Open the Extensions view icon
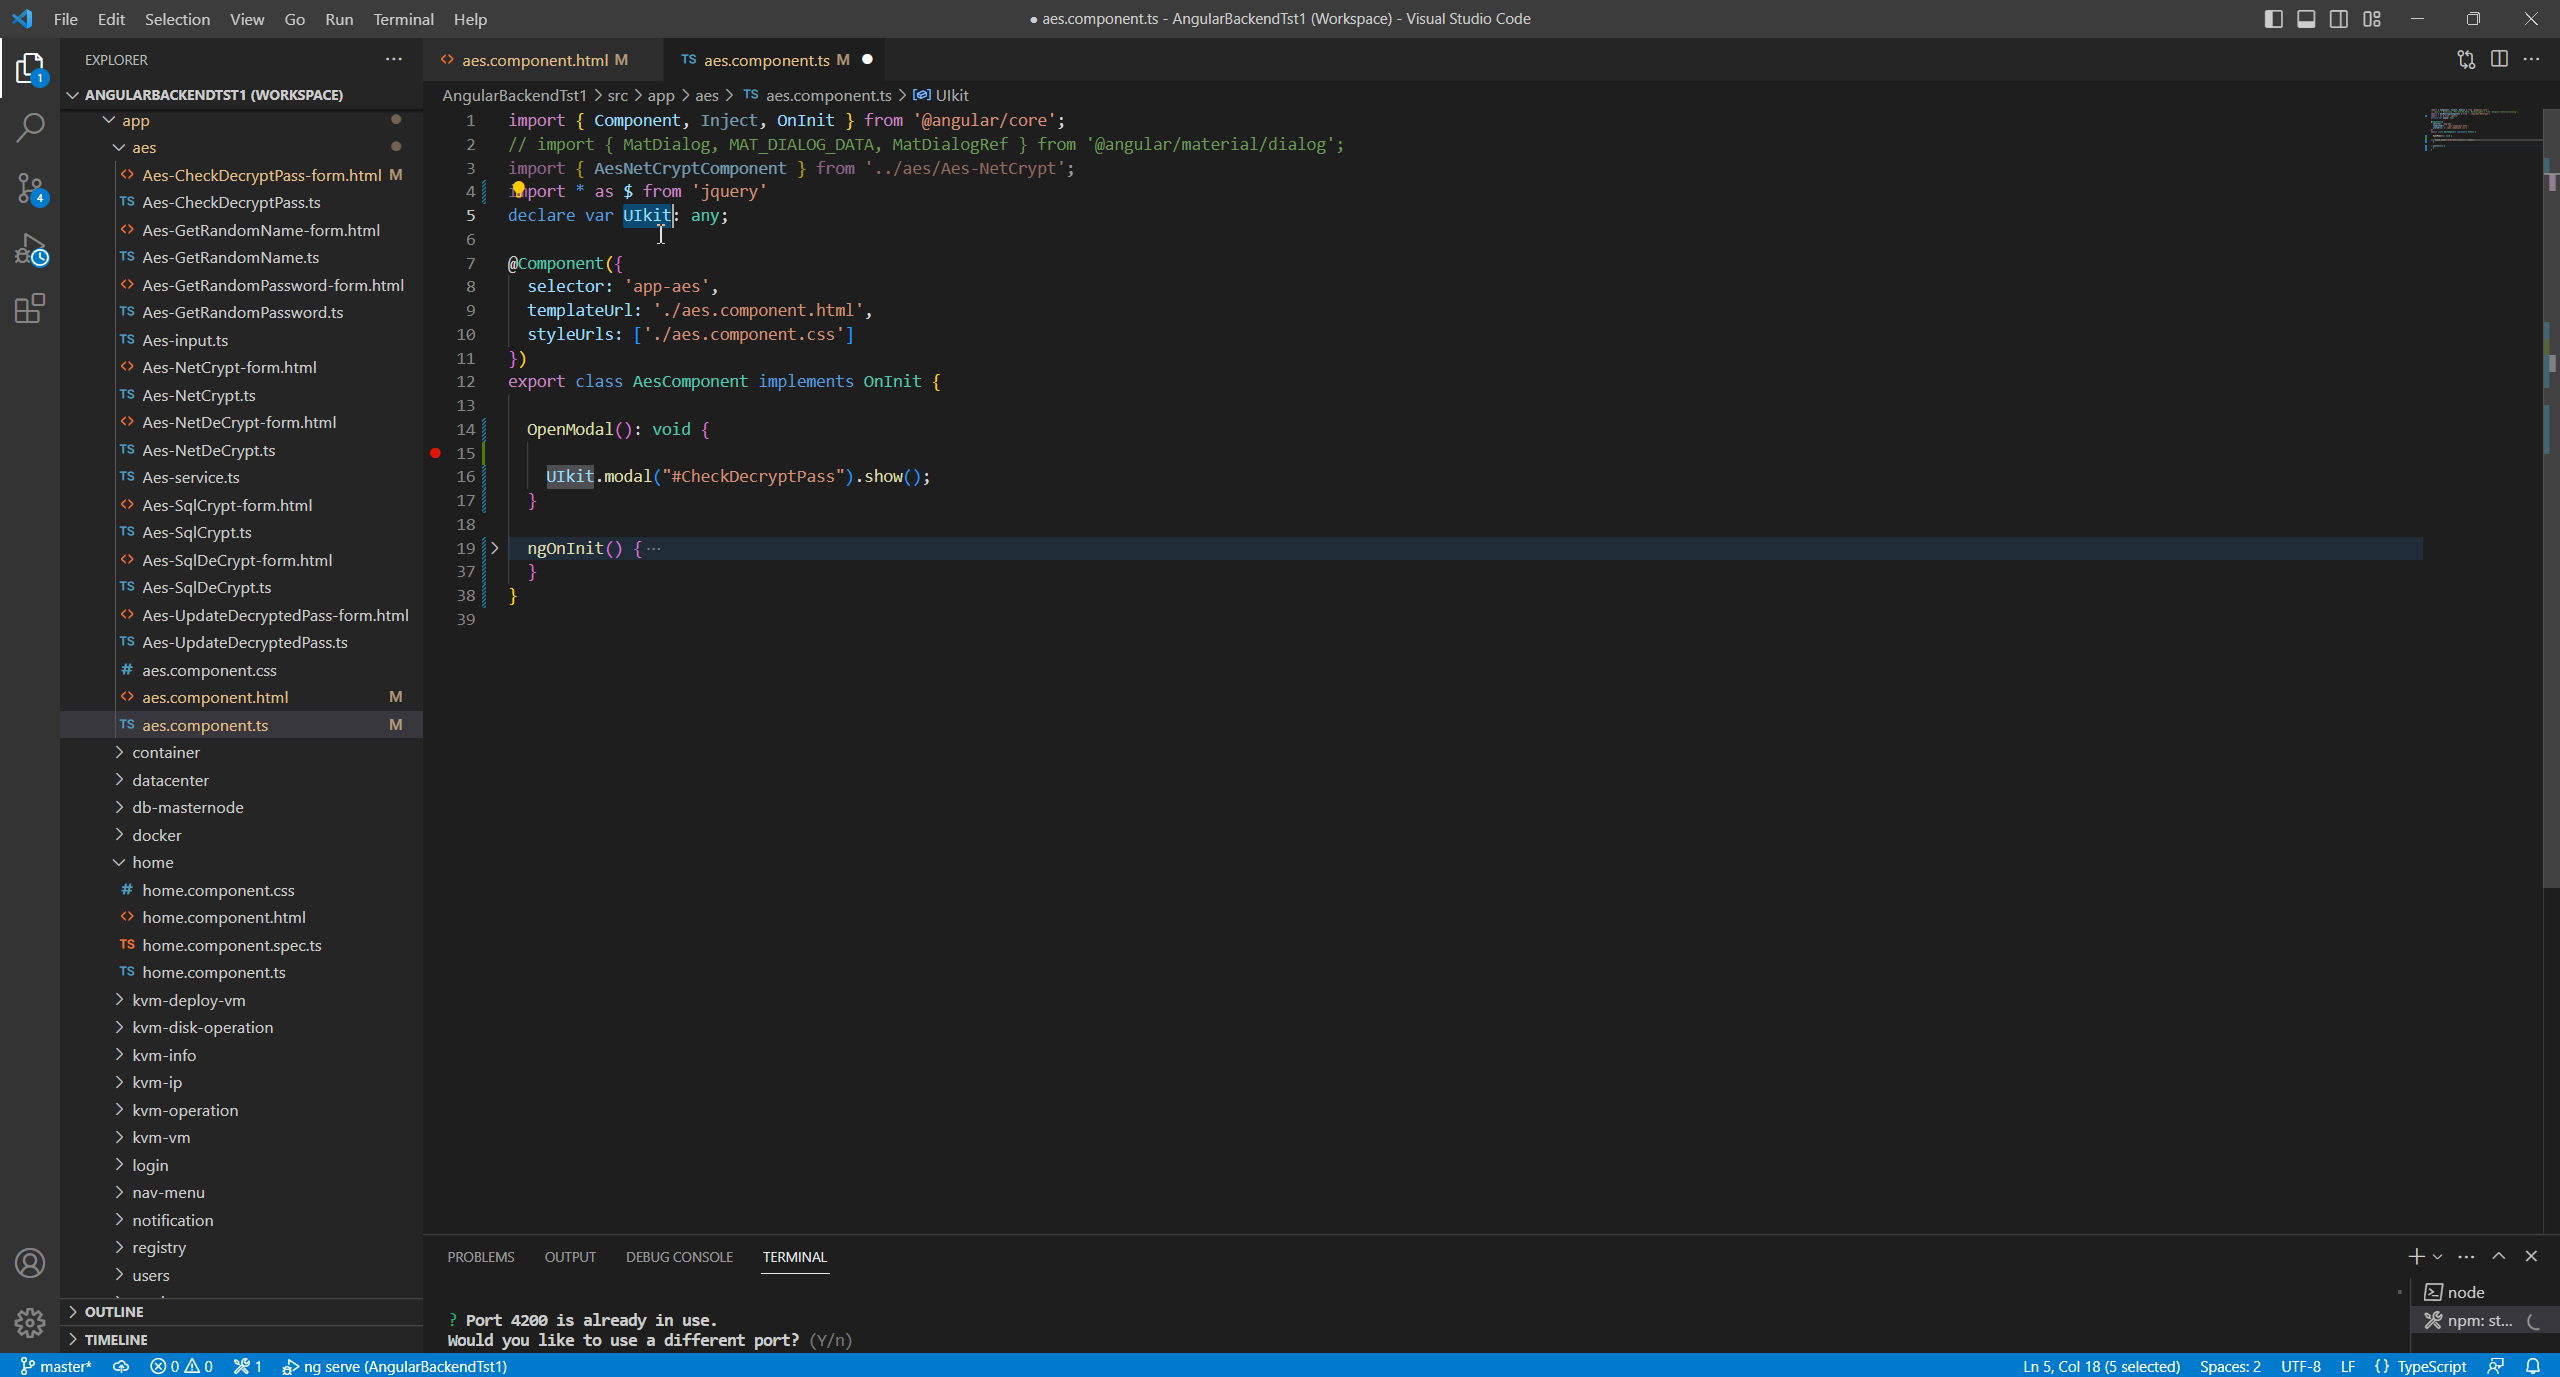The image size is (2560, 1377). (30, 308)
